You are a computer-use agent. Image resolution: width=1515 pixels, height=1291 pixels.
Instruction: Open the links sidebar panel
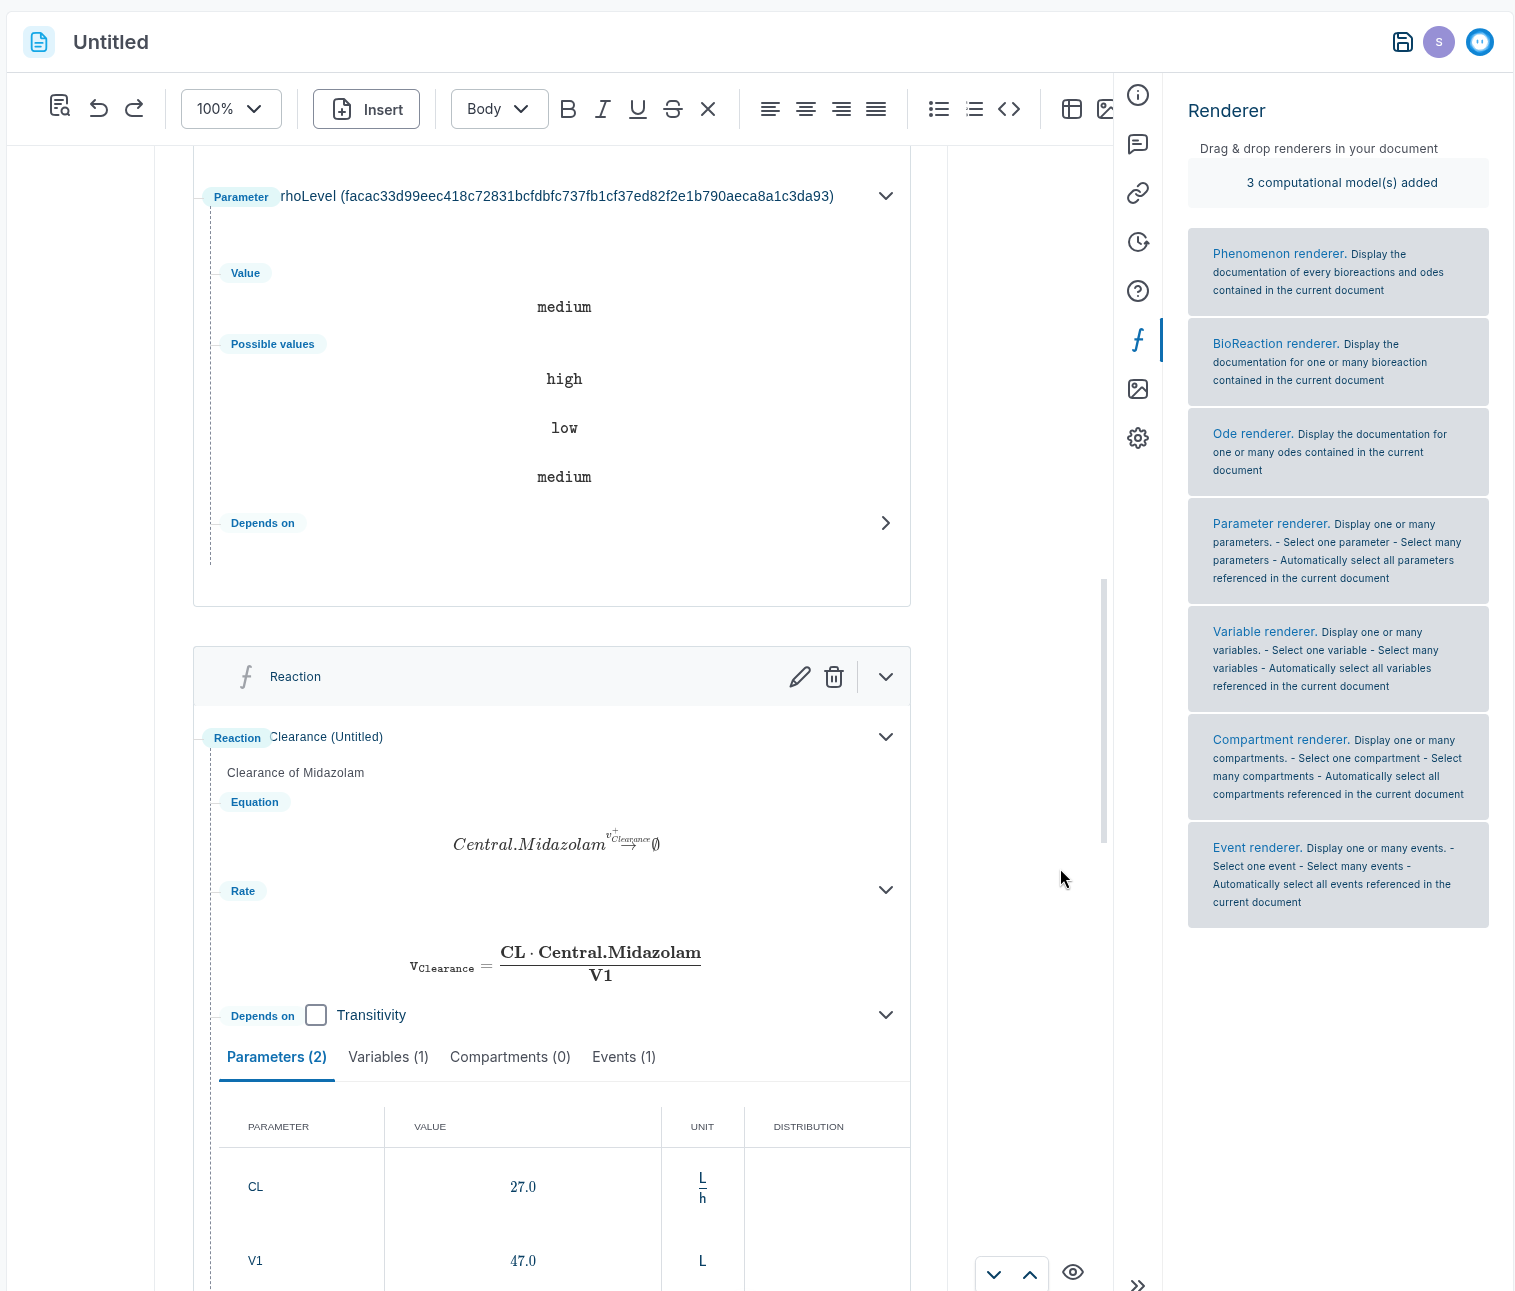point(1138,193)
